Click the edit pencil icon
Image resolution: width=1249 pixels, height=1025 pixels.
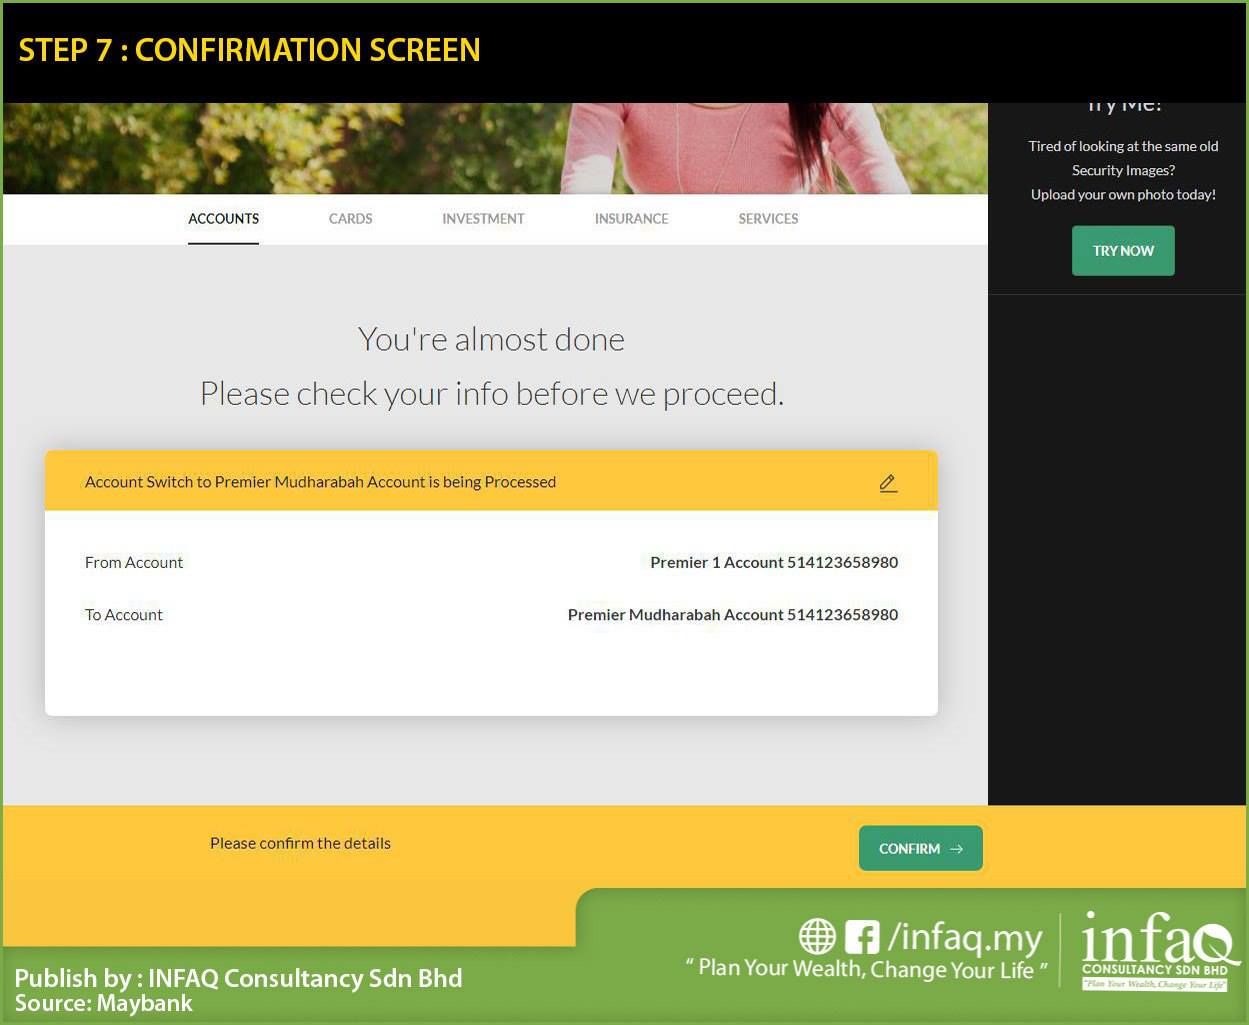[x=888, y=483]
